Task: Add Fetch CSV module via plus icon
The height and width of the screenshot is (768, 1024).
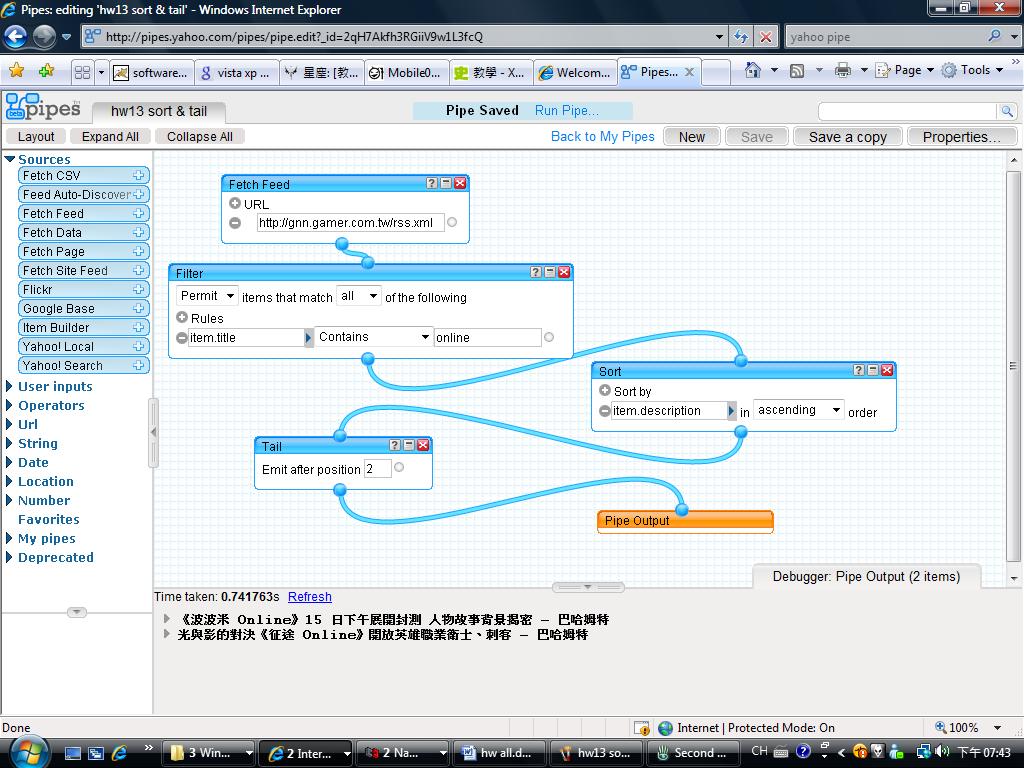Action: [138, 175]
